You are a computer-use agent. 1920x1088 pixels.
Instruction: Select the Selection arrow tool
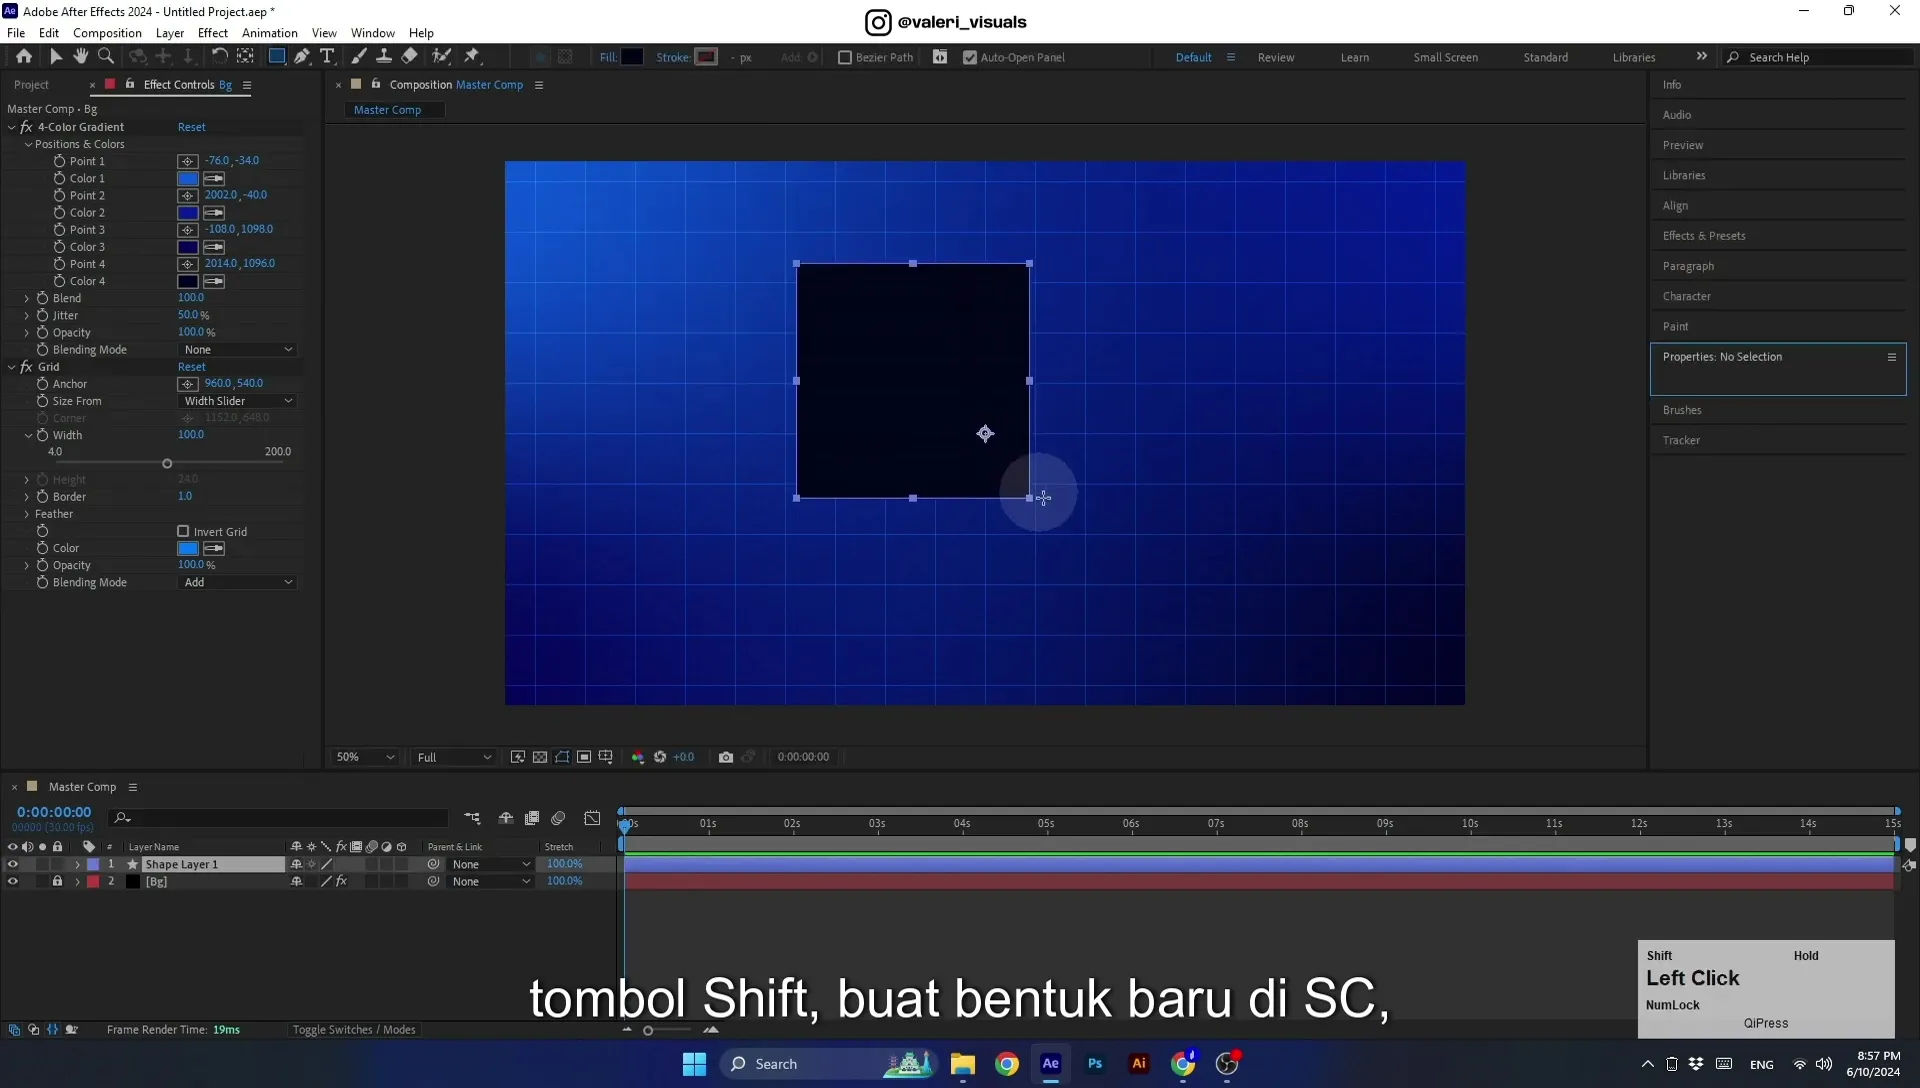coord(56,57)
